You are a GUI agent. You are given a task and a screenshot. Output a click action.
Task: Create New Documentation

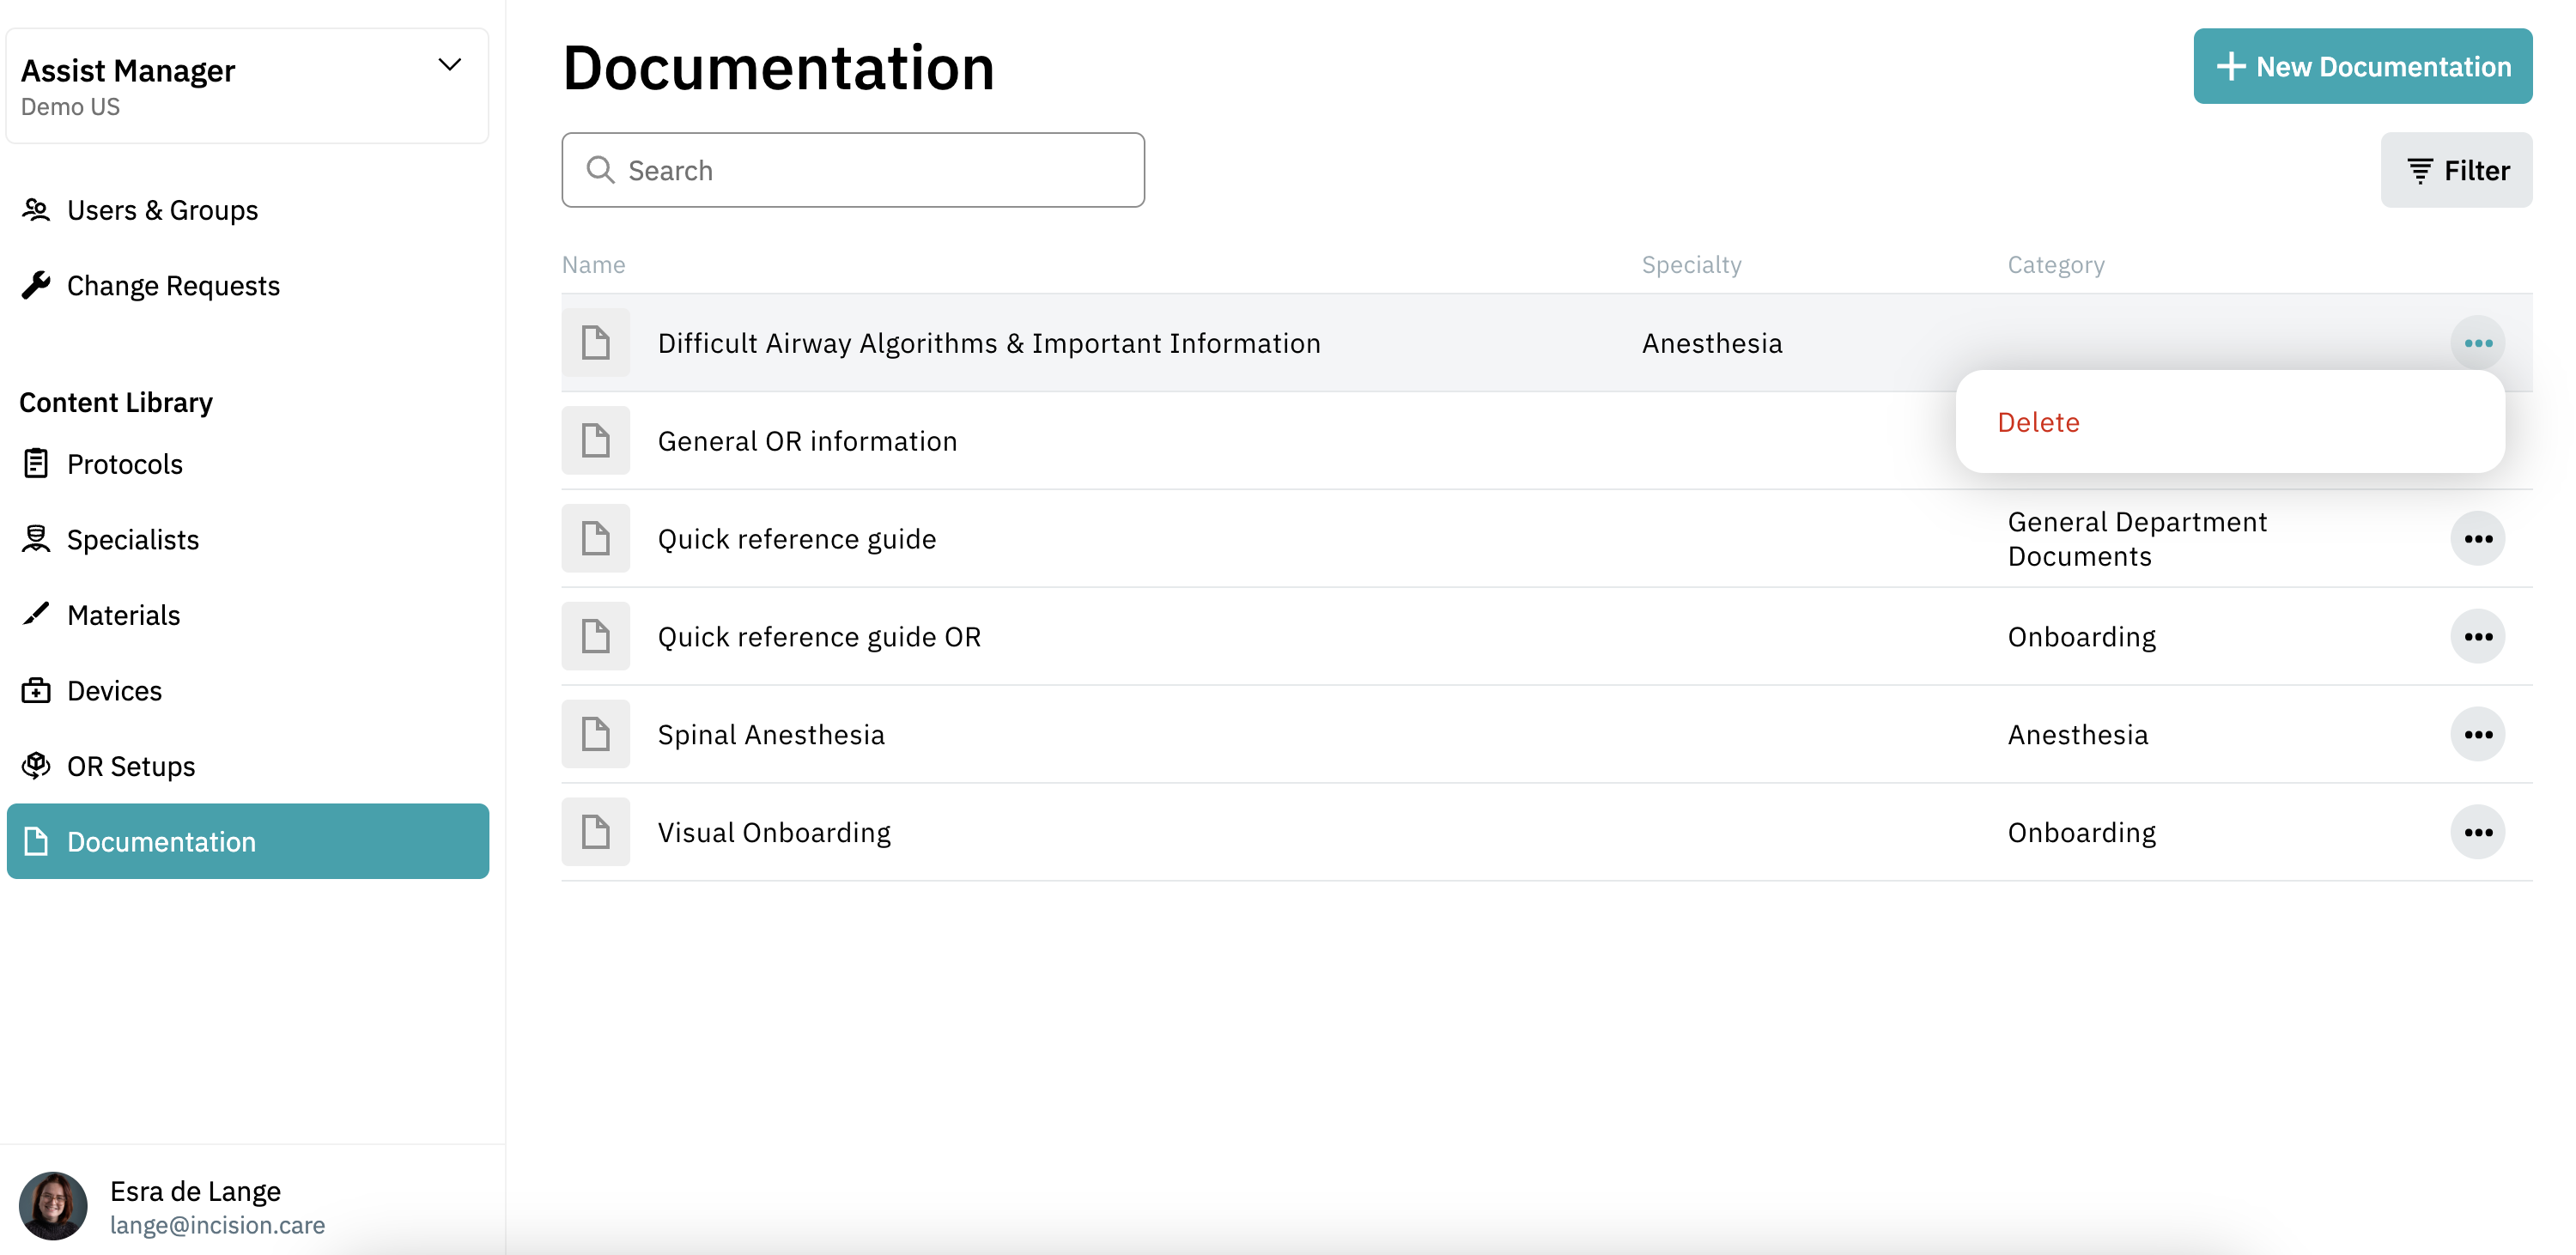point(2362,66)
